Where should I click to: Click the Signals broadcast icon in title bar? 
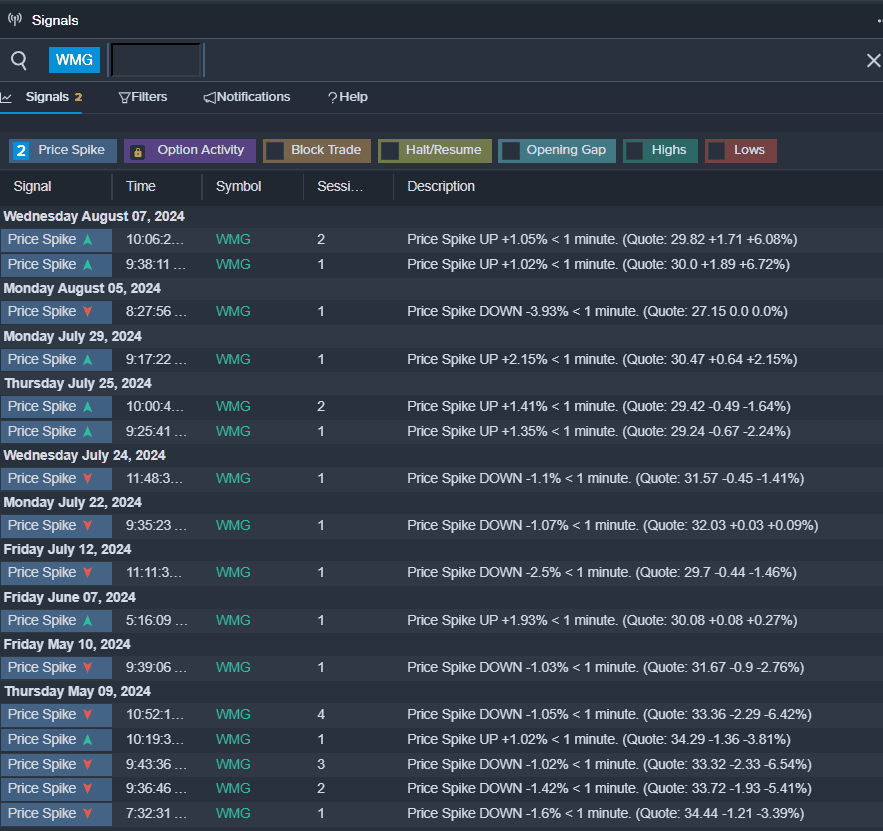pyautogui.click(x=15, y=20)
